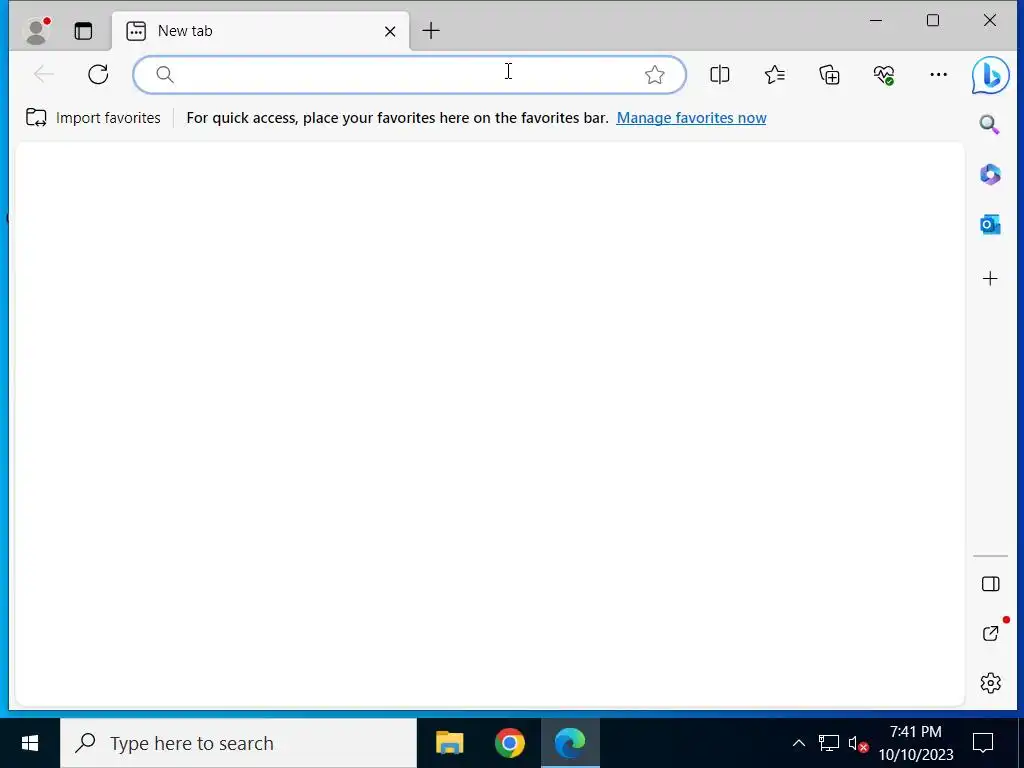
Task: Open Microsoft 365 sidebar app
Action: [990, 174]
